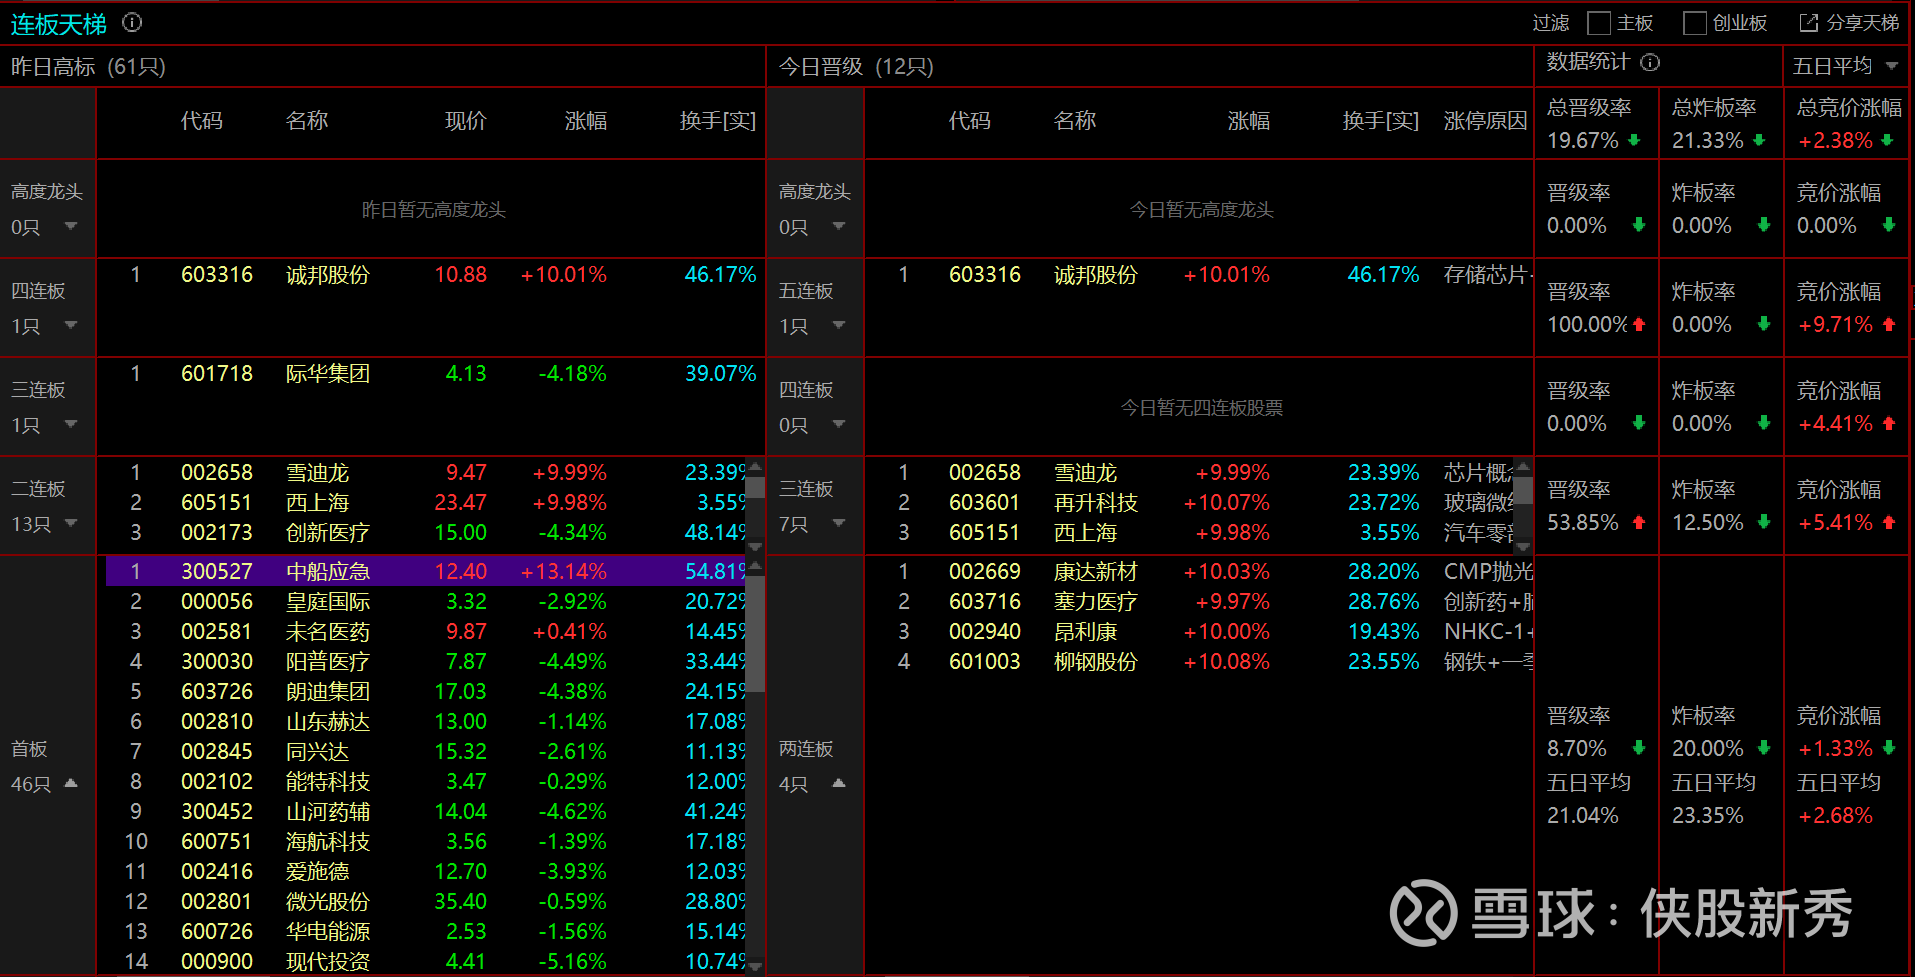Collapse the 三连板 1只 group arrow
Viewport: 1915px width, 977px height.
71,424
